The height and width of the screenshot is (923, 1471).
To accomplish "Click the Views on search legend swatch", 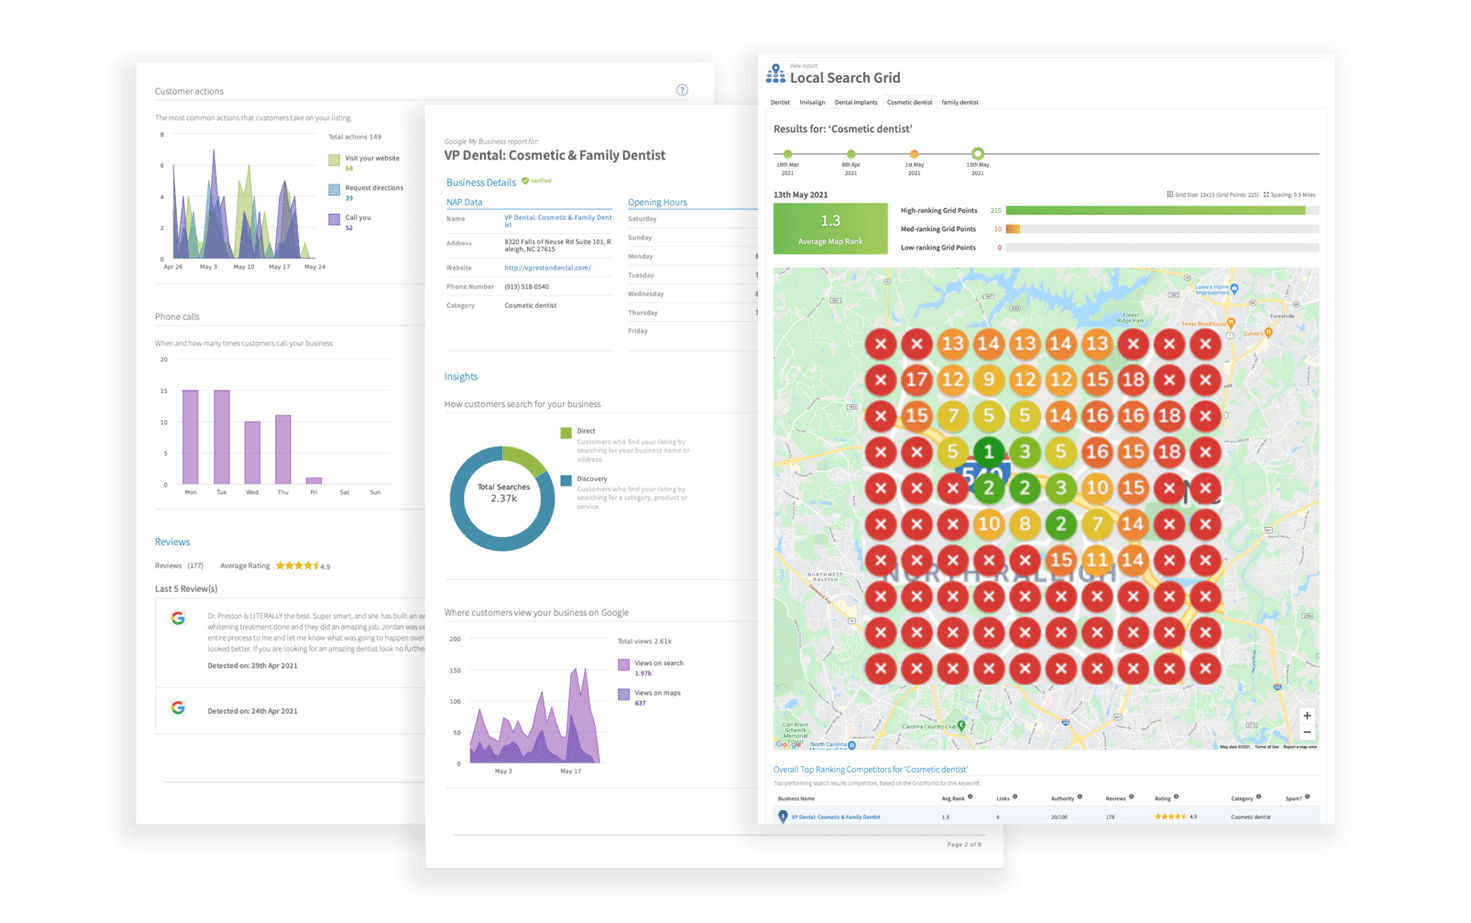I will (x=624, y=664).
